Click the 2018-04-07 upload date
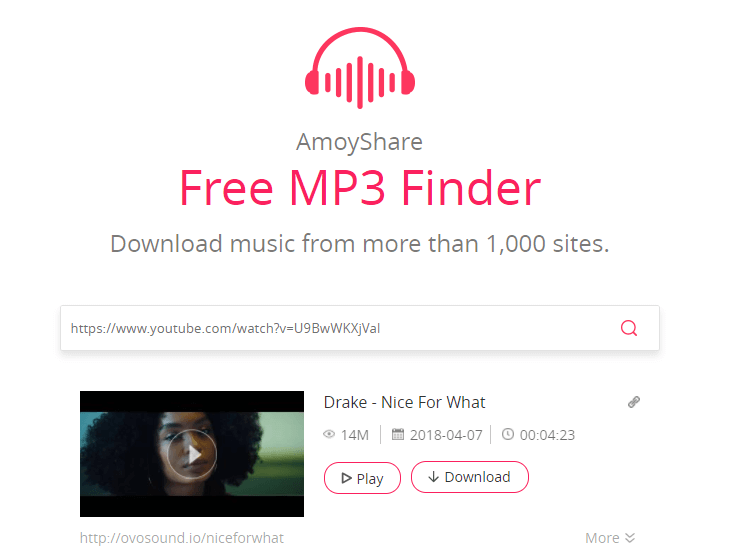This screenshot has width=750, height=558. pyautogui.click(x=446, y=435)
